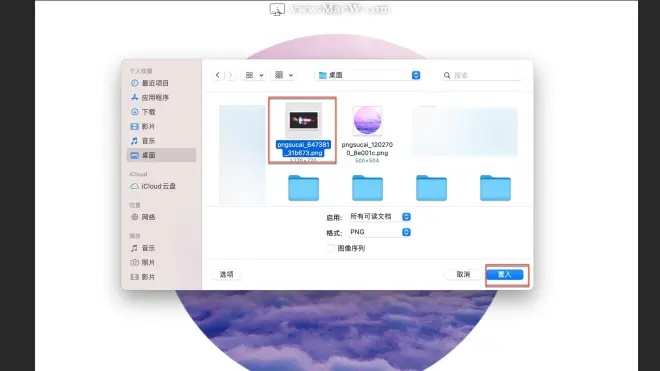Select the fourth folder in bottom row
660x371 pixels.
(x=495, y=188)
